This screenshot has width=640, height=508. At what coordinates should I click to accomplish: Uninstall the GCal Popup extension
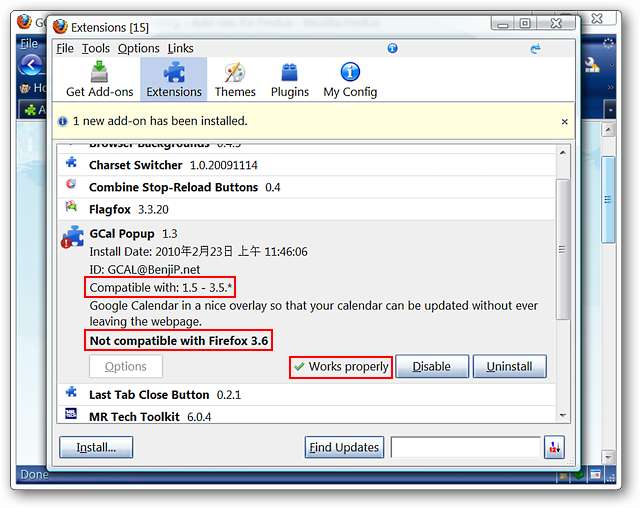click(x=509, y=366)
